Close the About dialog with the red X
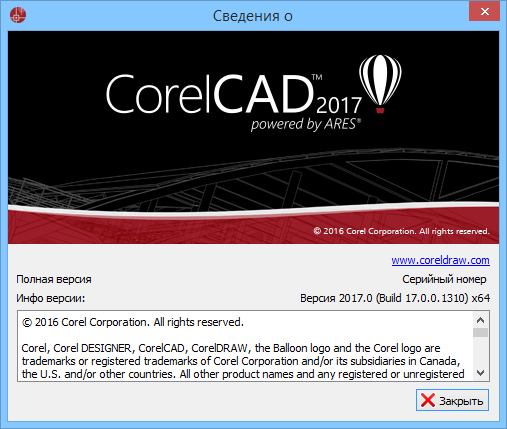The height and width of the screenshot is (429, 507). 484,11
